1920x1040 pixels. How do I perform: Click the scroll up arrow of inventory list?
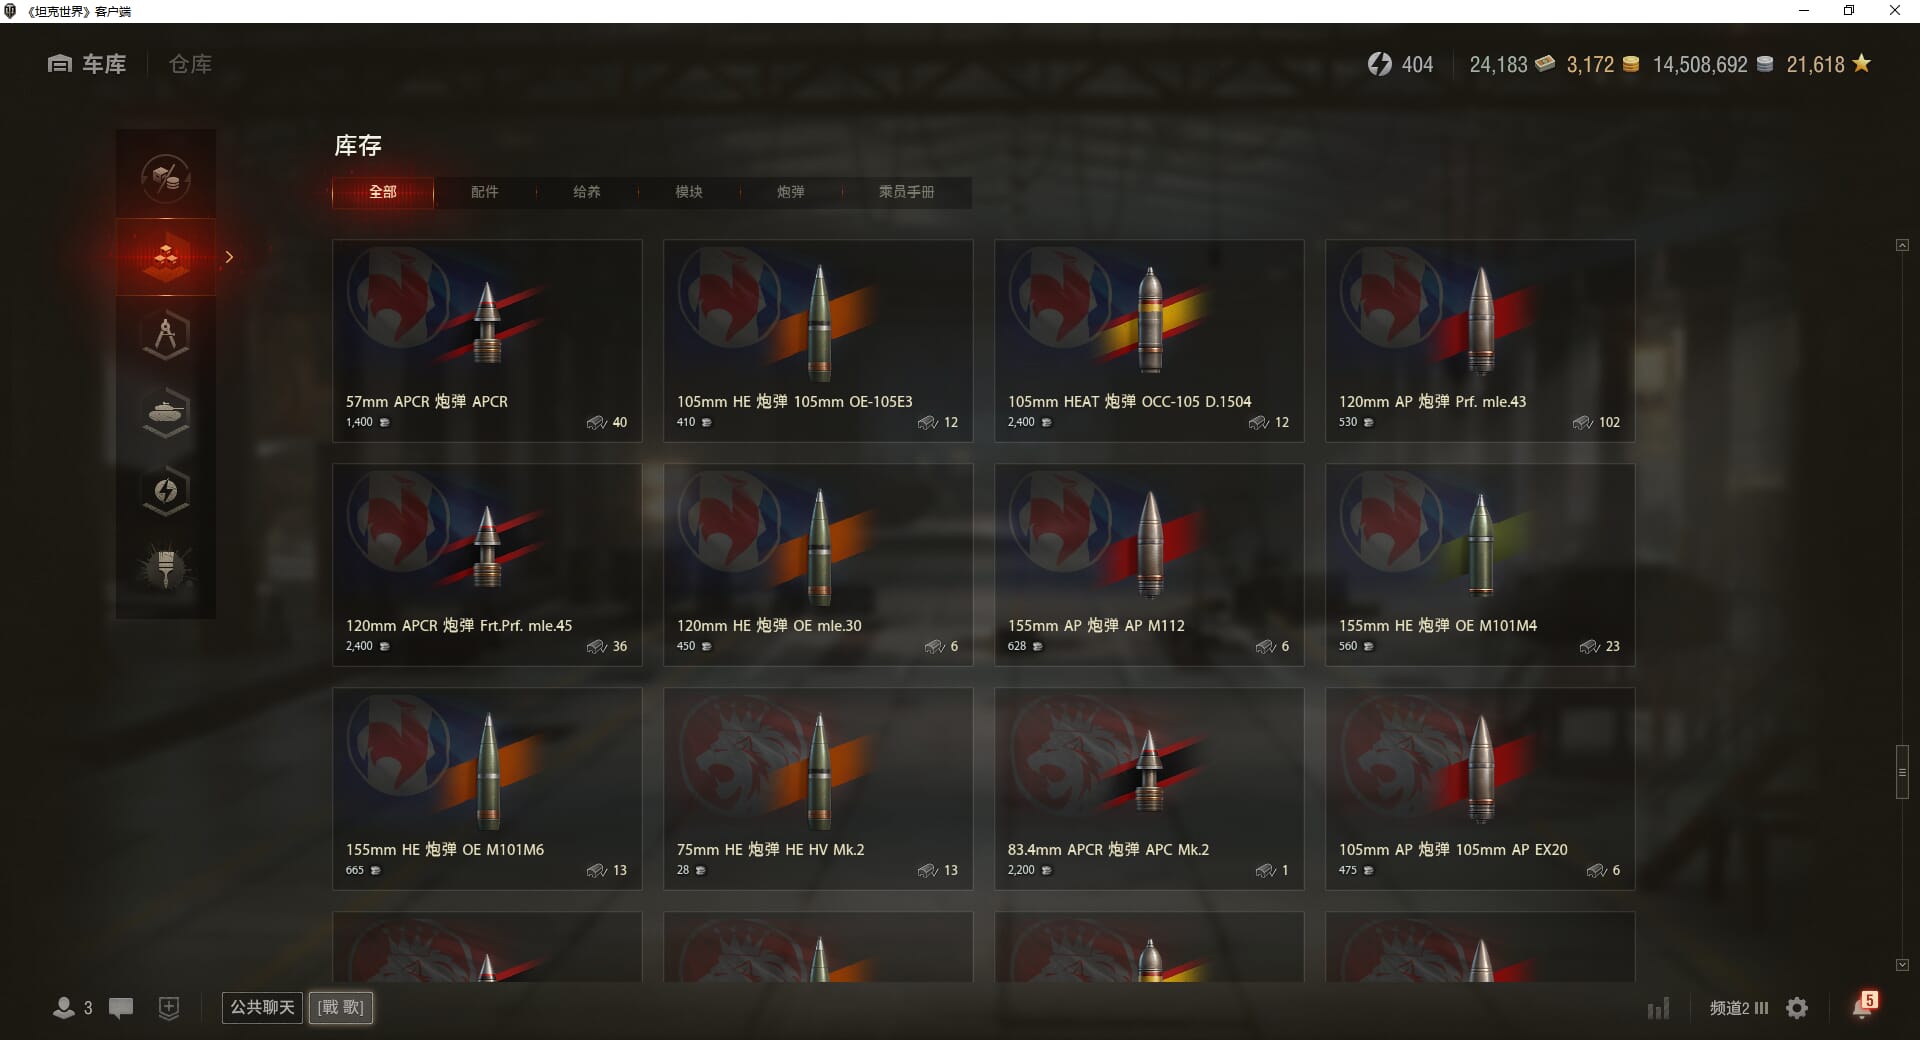tap(1902, 245)
